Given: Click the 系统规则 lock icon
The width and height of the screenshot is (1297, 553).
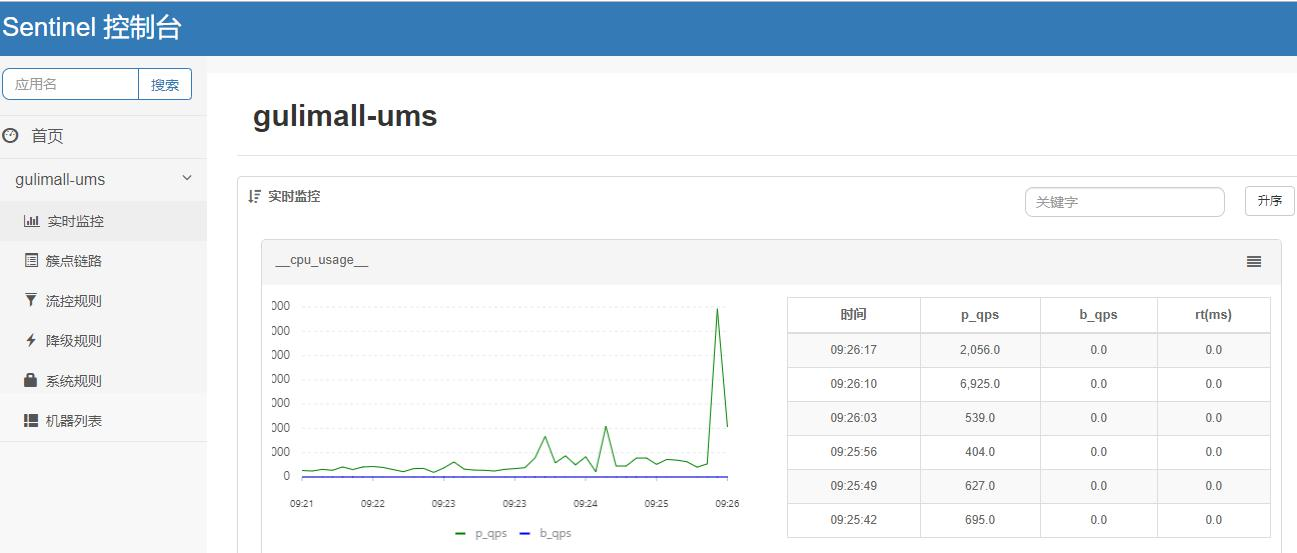Looking at the screenshot, I should click(x=31, y=380).
